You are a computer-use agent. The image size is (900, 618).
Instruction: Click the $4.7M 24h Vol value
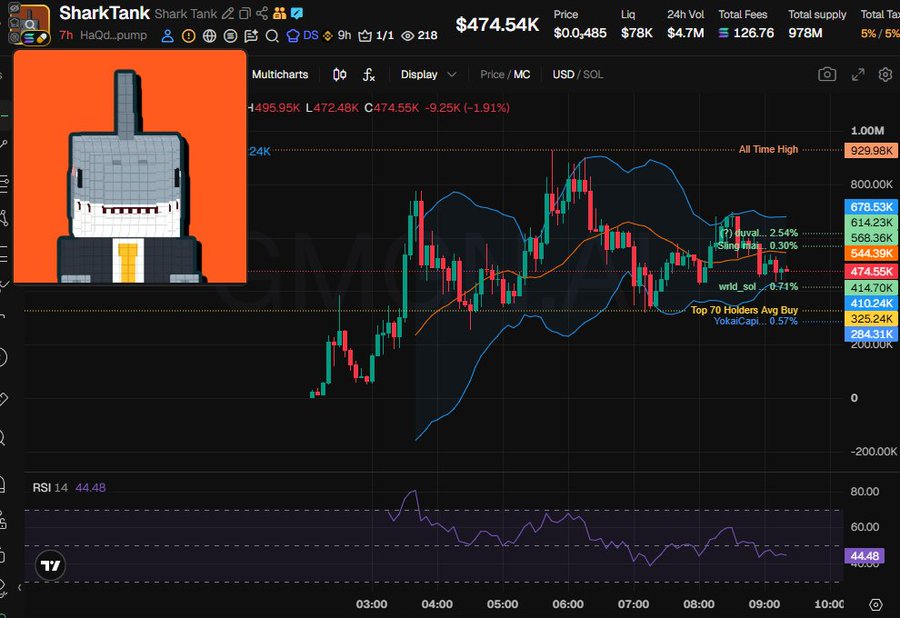(685, 33)
